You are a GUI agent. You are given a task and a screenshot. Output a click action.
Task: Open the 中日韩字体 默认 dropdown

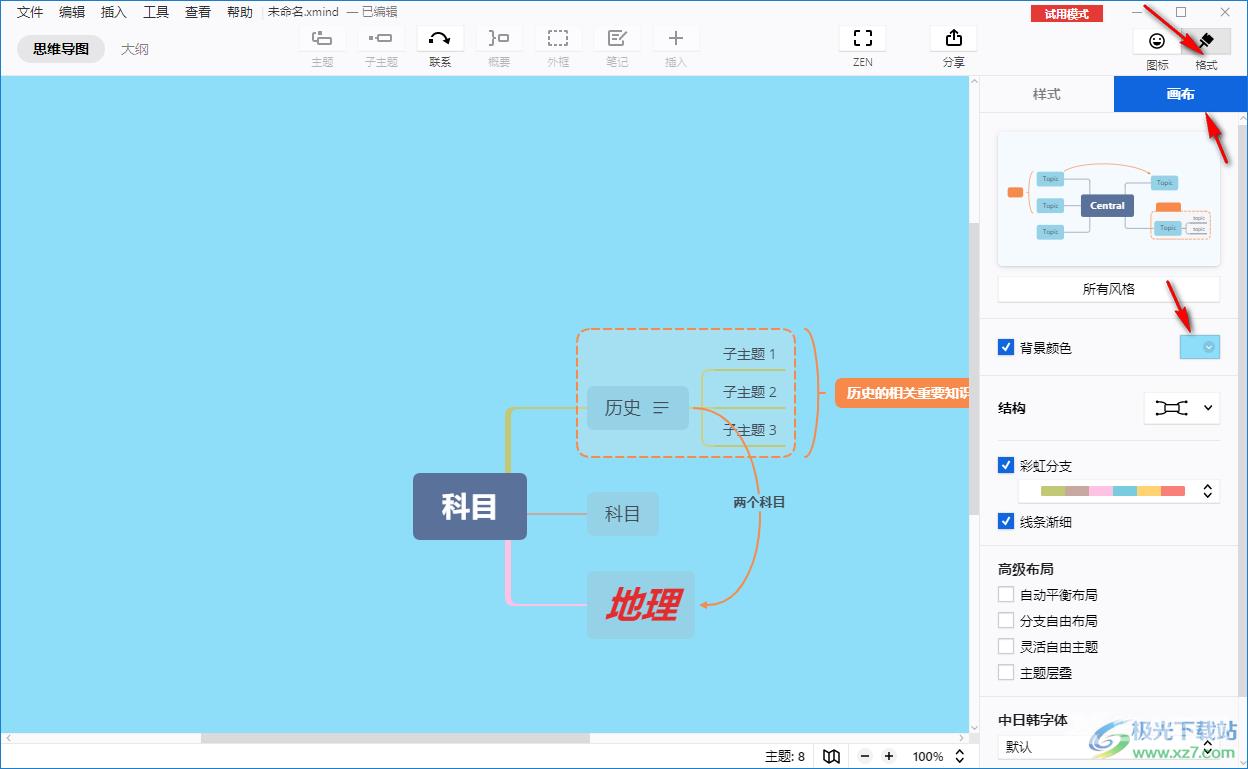coord(1109,746)
